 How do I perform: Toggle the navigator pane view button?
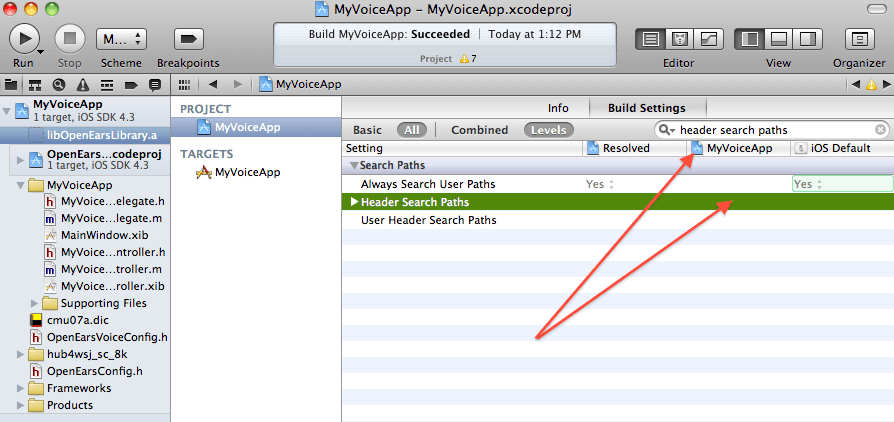click(x=749, y=39)
